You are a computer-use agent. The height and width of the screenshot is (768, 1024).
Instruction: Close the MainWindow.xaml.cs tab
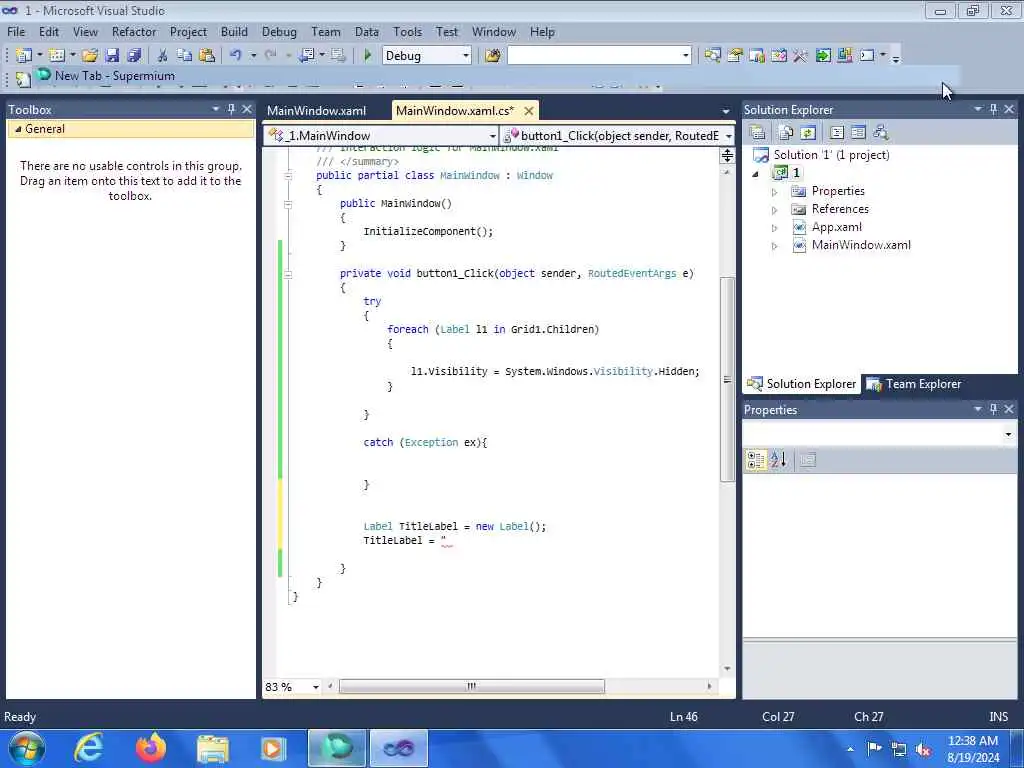[x=529, y=111]
